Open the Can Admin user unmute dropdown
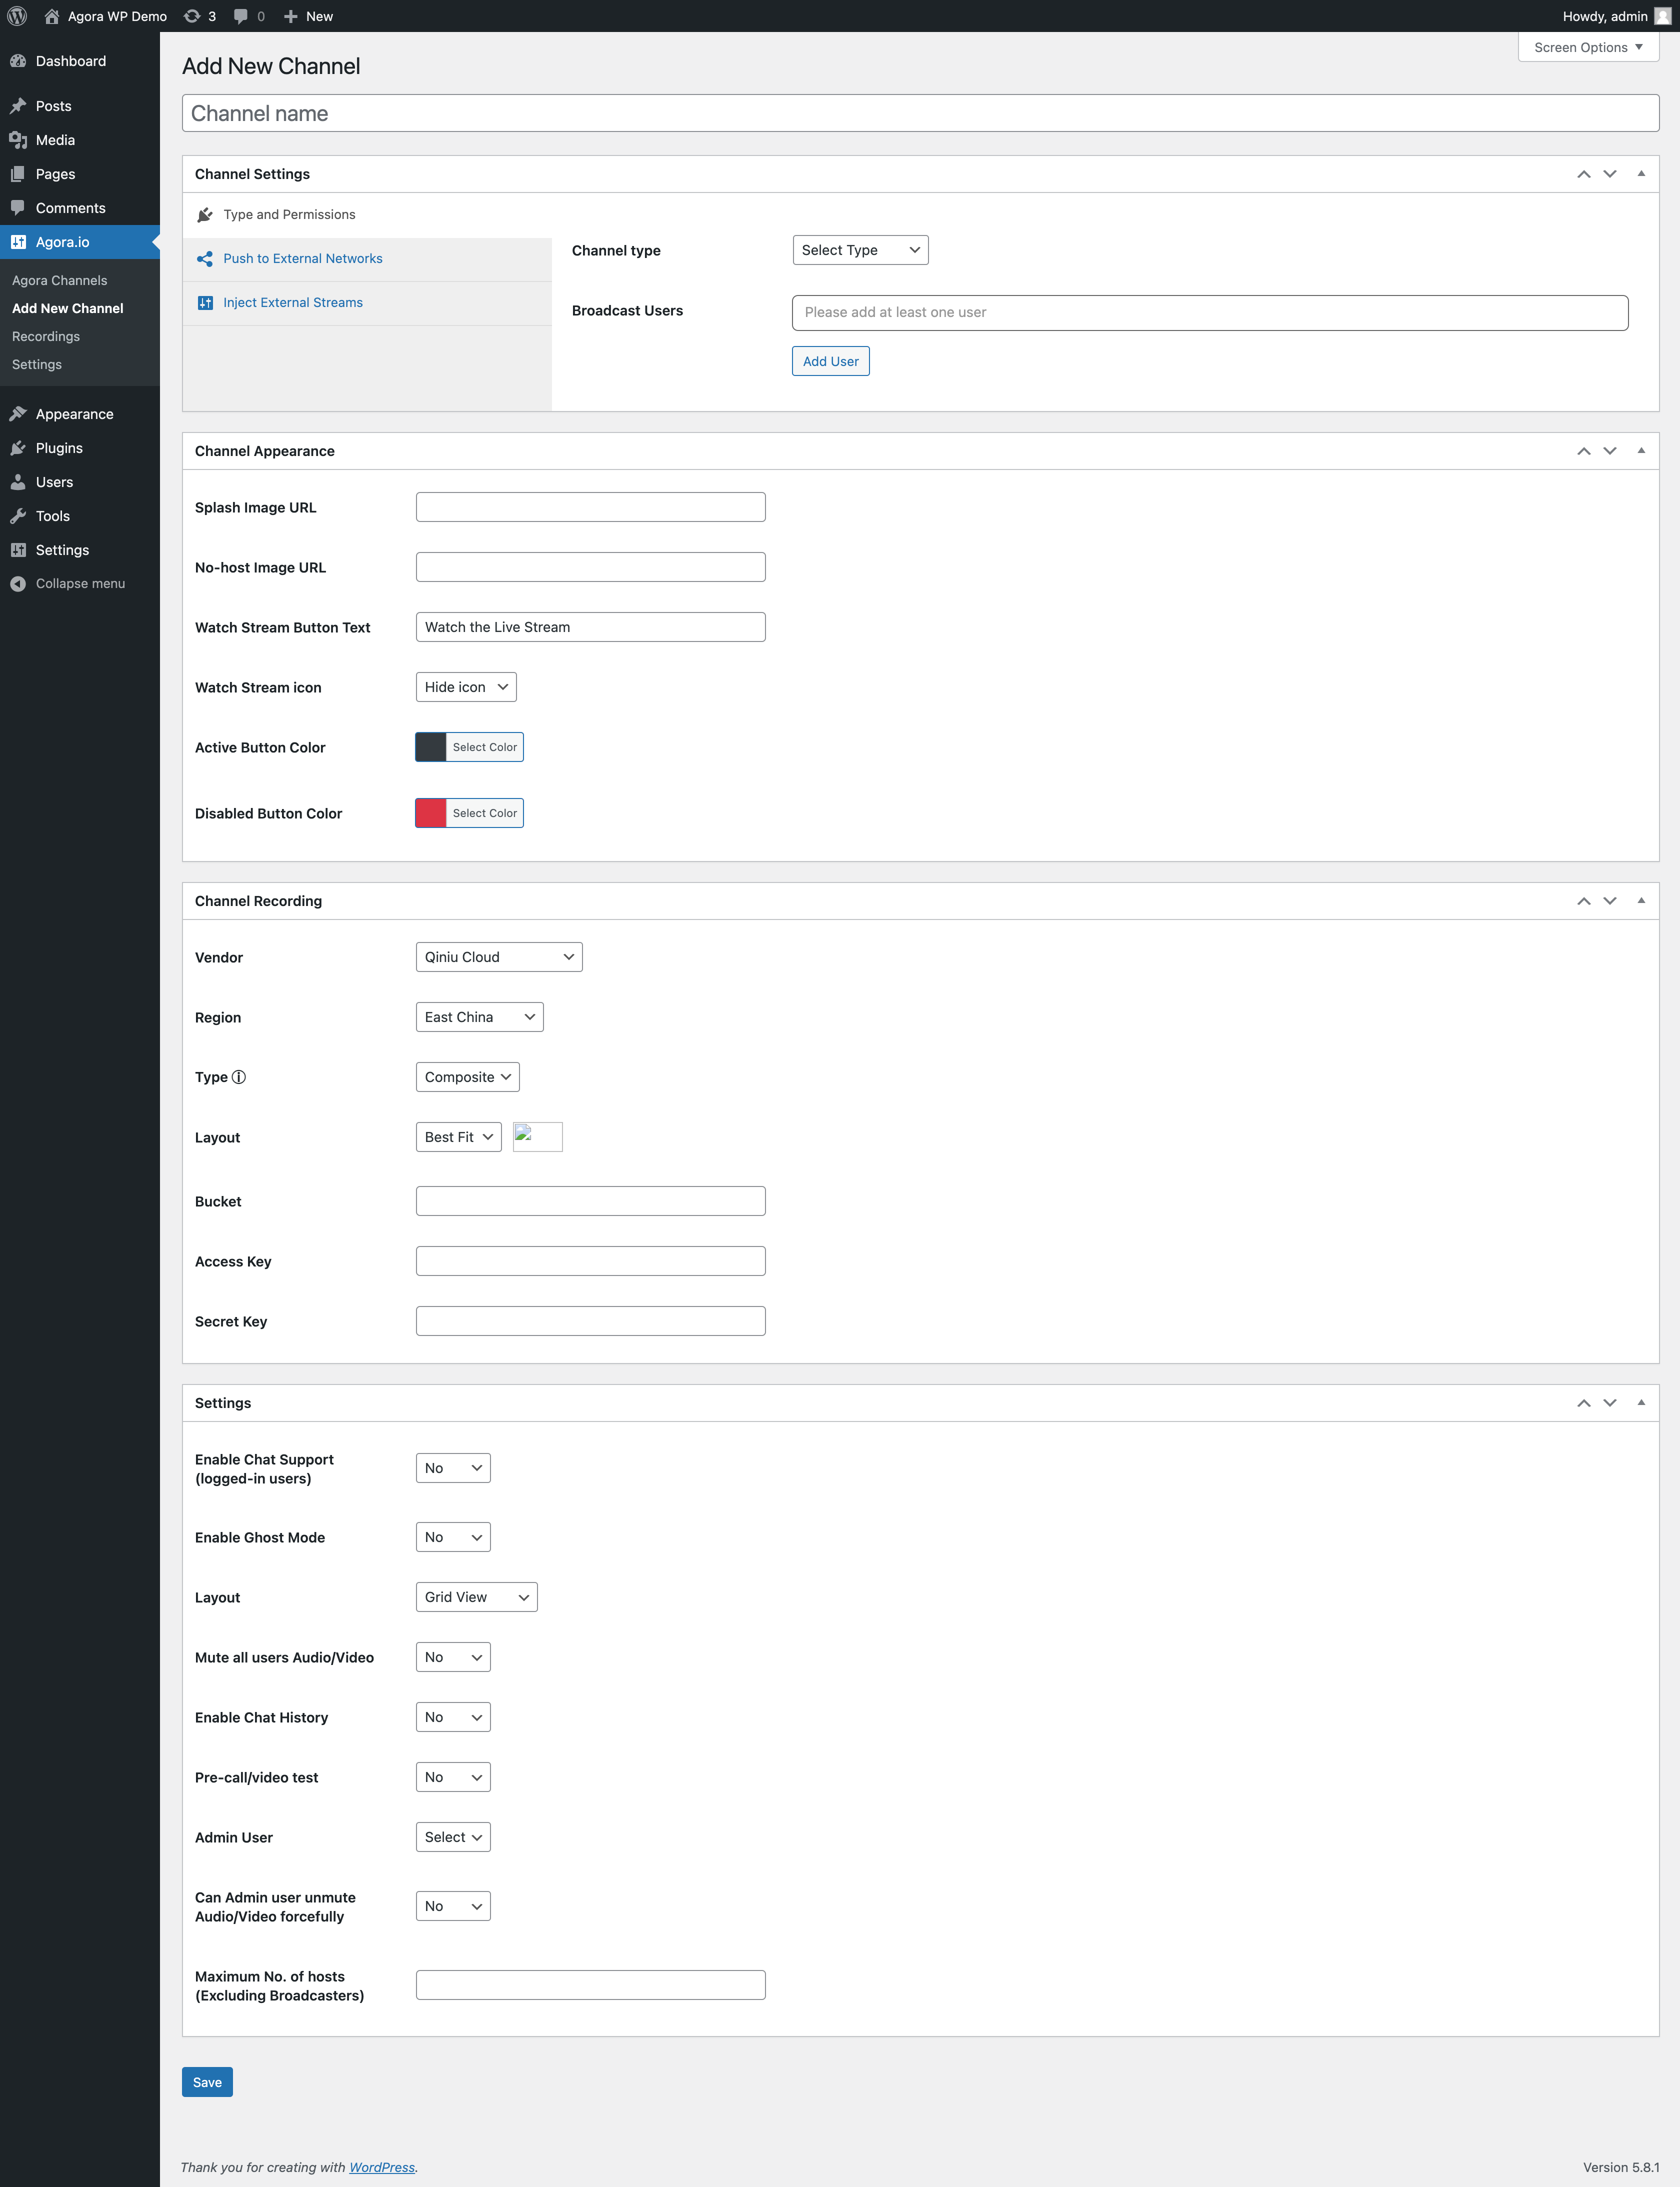The width and height of the screenshot is (1680, 2187). (453, 1906)
